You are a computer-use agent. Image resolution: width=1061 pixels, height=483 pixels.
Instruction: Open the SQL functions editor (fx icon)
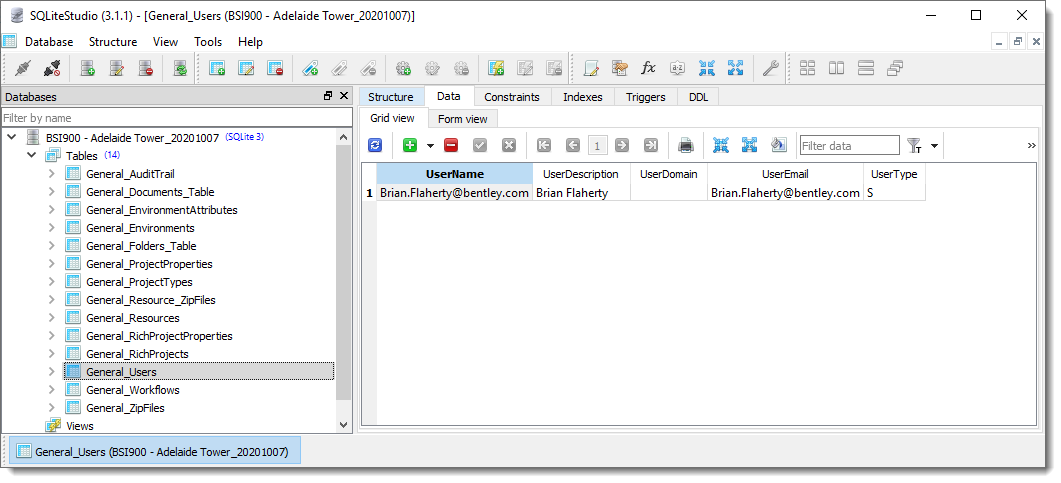click(x=649, y=68)
